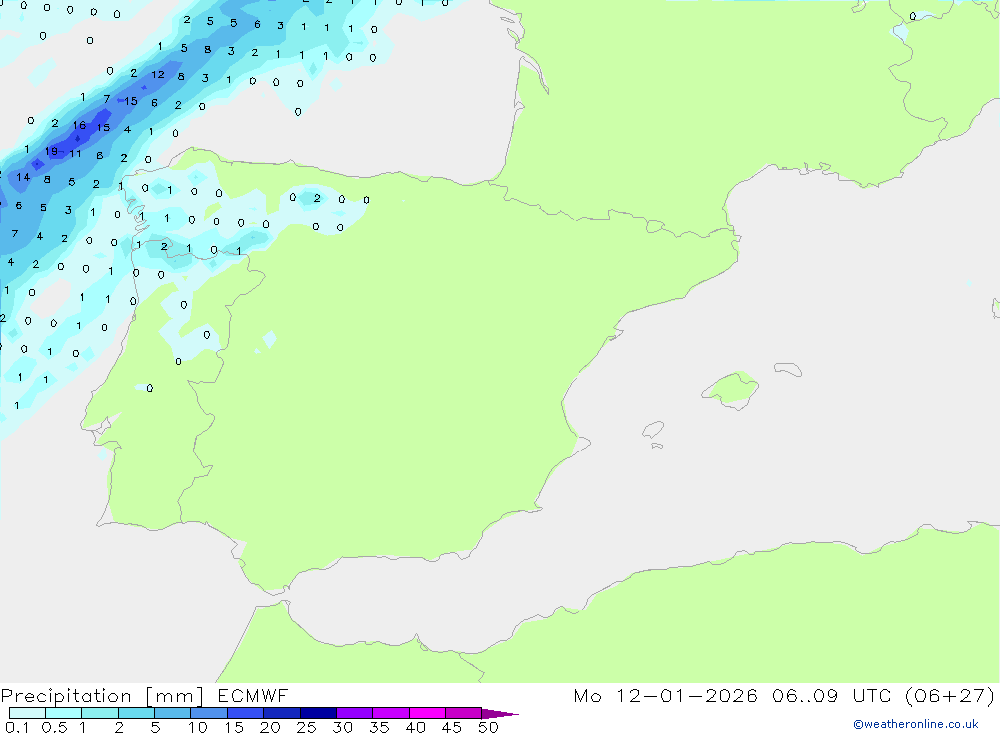Select the 30–35 mm legend swatch

[x=354, y=713]
